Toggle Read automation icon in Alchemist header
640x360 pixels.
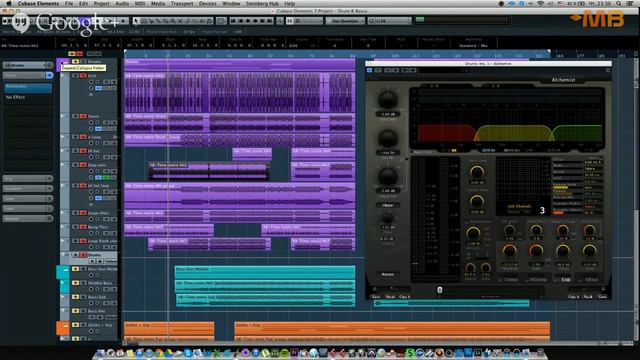387,70
